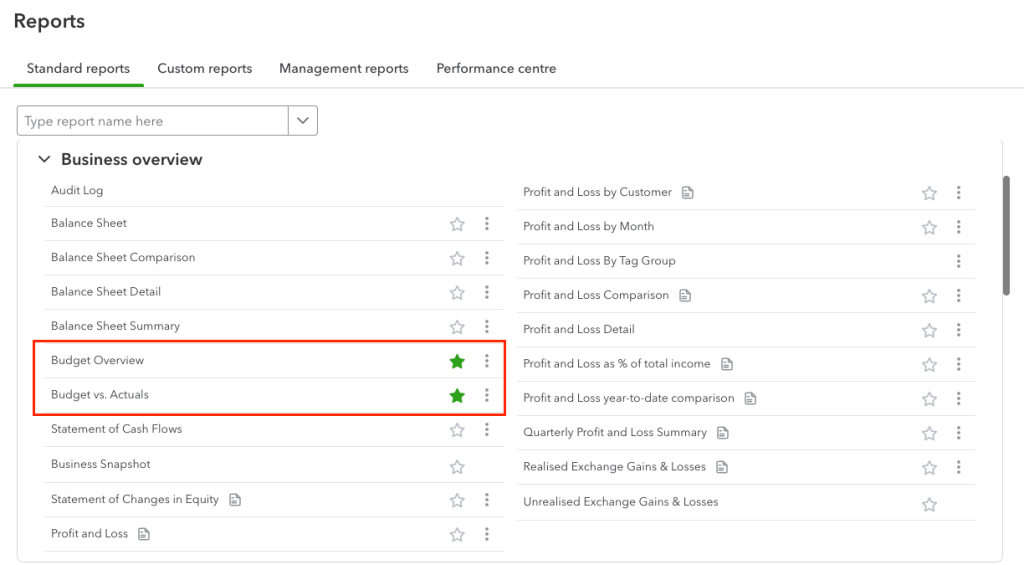
Task: Click document icon beside Statement of Changes in Equity
Action: (x=235, y=500)
